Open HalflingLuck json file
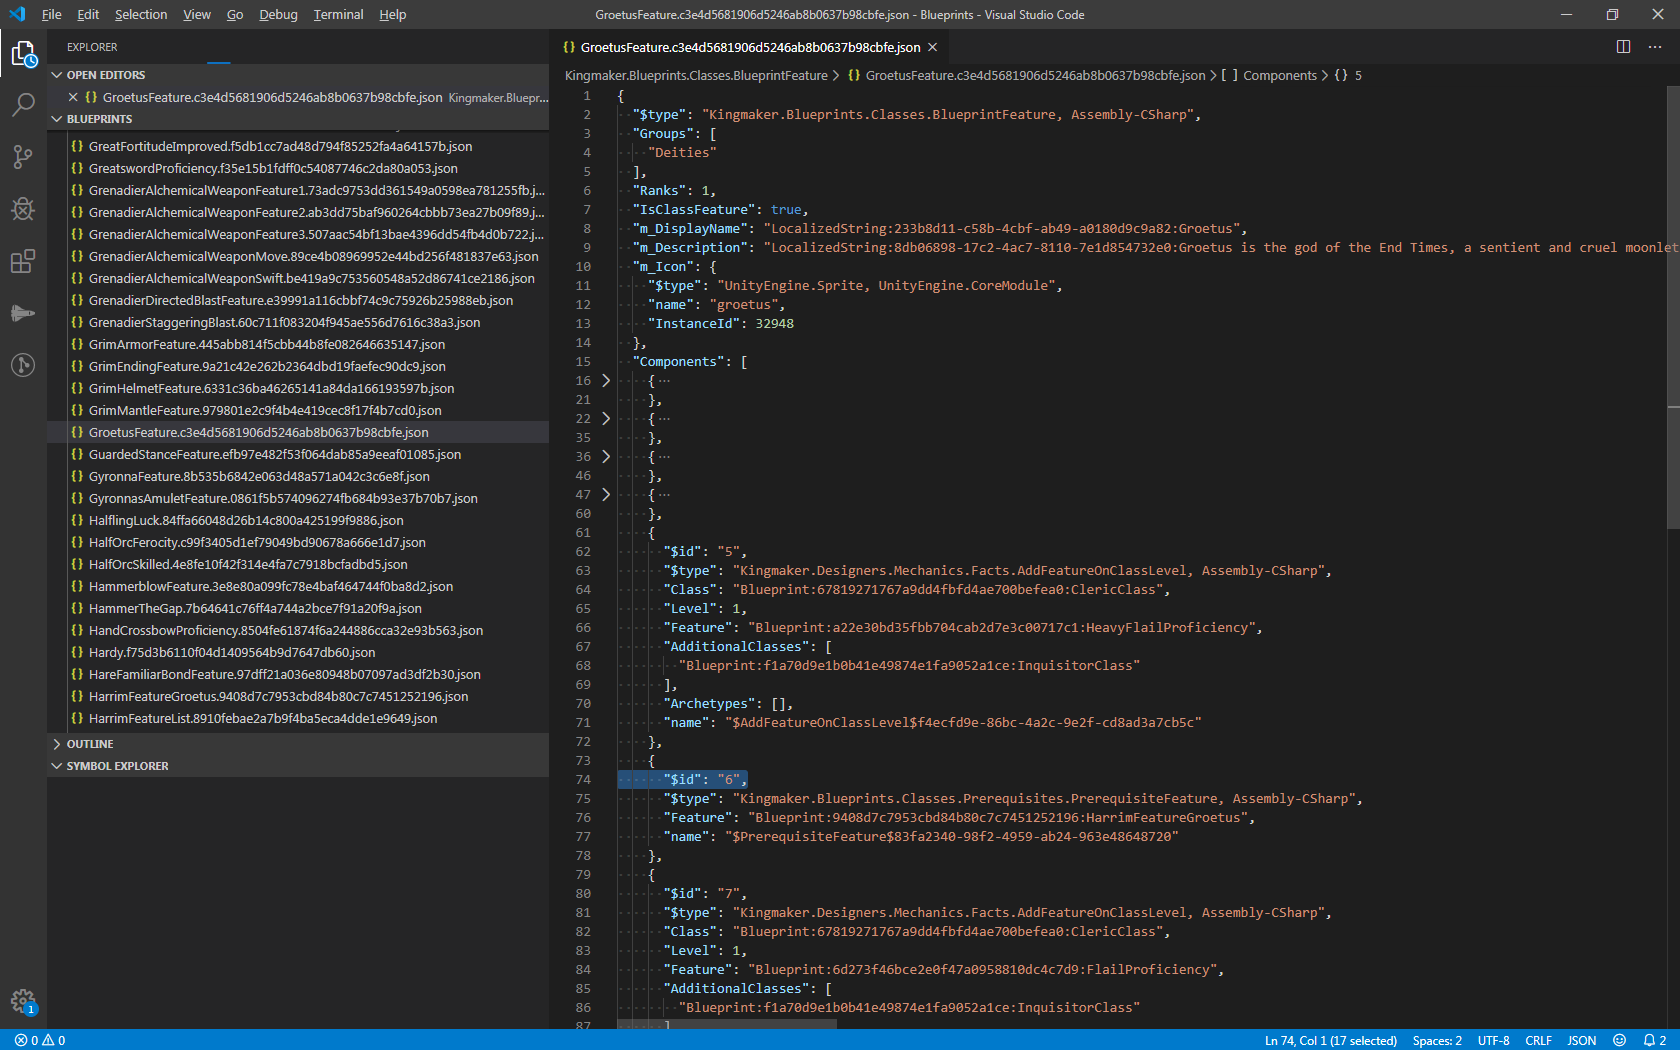Image resolution: width=1680 pixels, height=1050 pixels. point(298,521)
